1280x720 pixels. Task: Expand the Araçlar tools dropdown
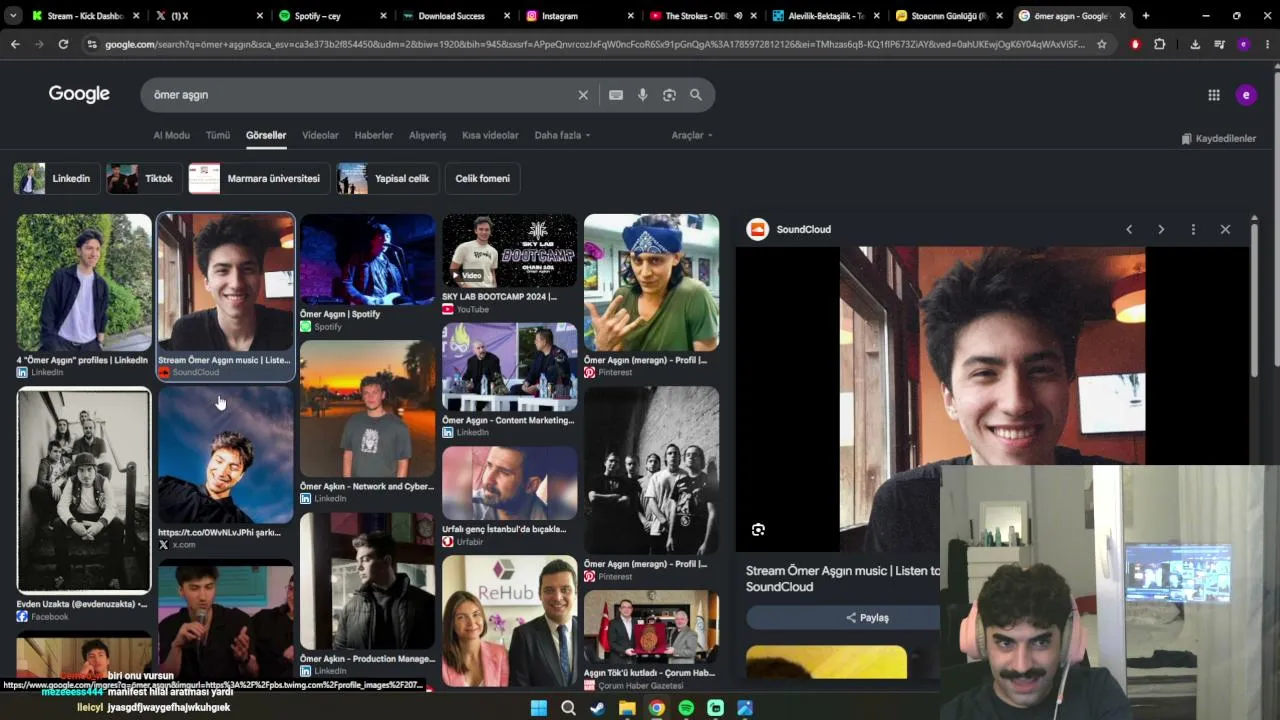692,135
